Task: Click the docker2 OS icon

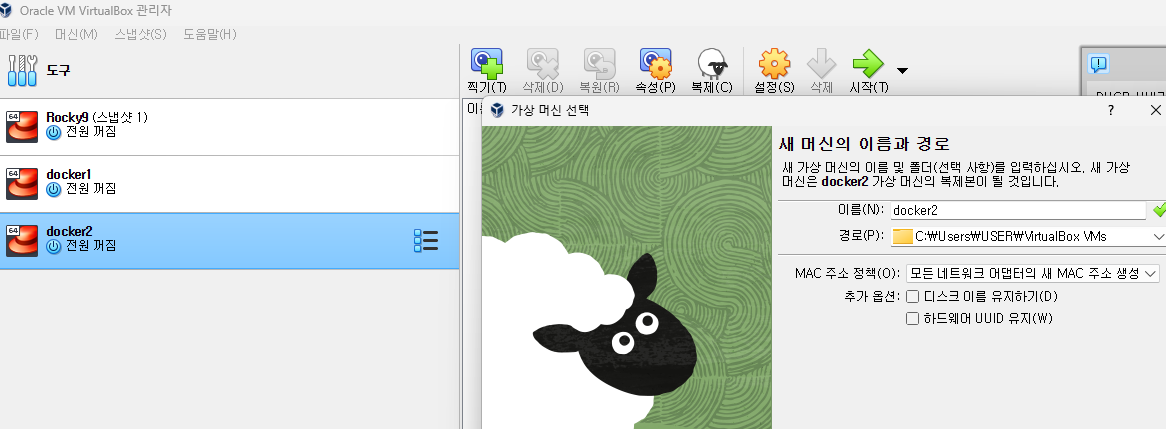Action: (x=22, y=240)
